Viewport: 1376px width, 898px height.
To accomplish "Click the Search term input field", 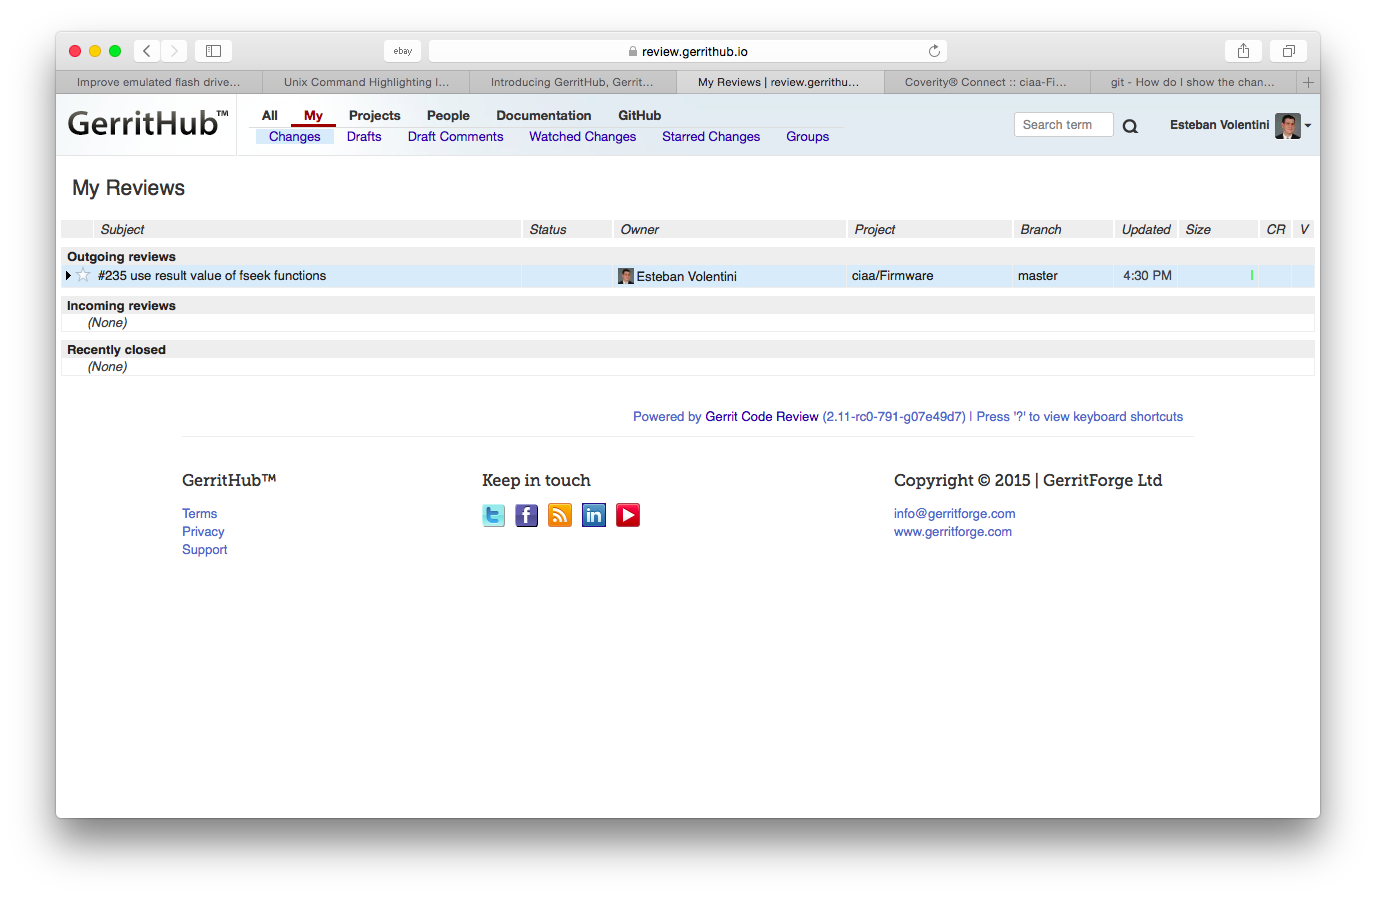I will (1063, 125).
